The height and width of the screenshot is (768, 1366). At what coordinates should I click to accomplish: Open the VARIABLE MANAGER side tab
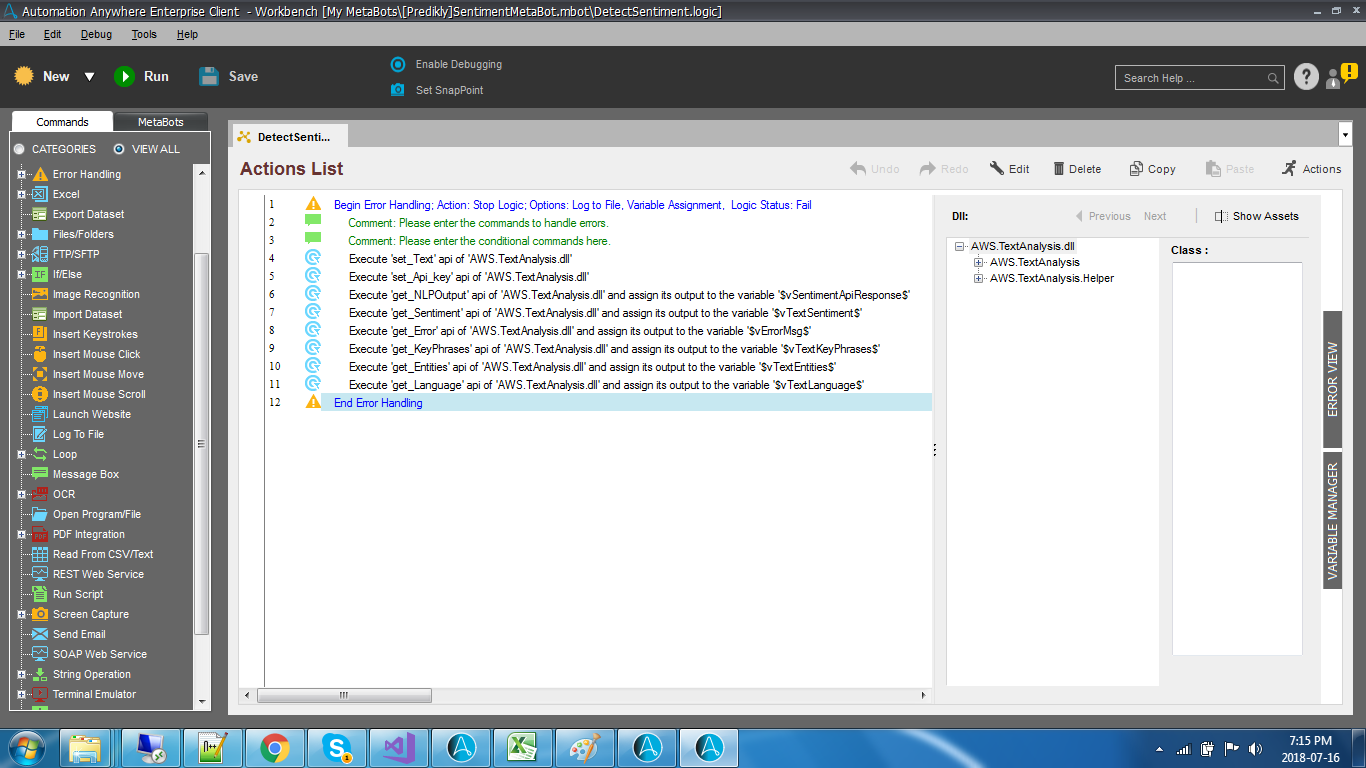[x=1332, y=520]
